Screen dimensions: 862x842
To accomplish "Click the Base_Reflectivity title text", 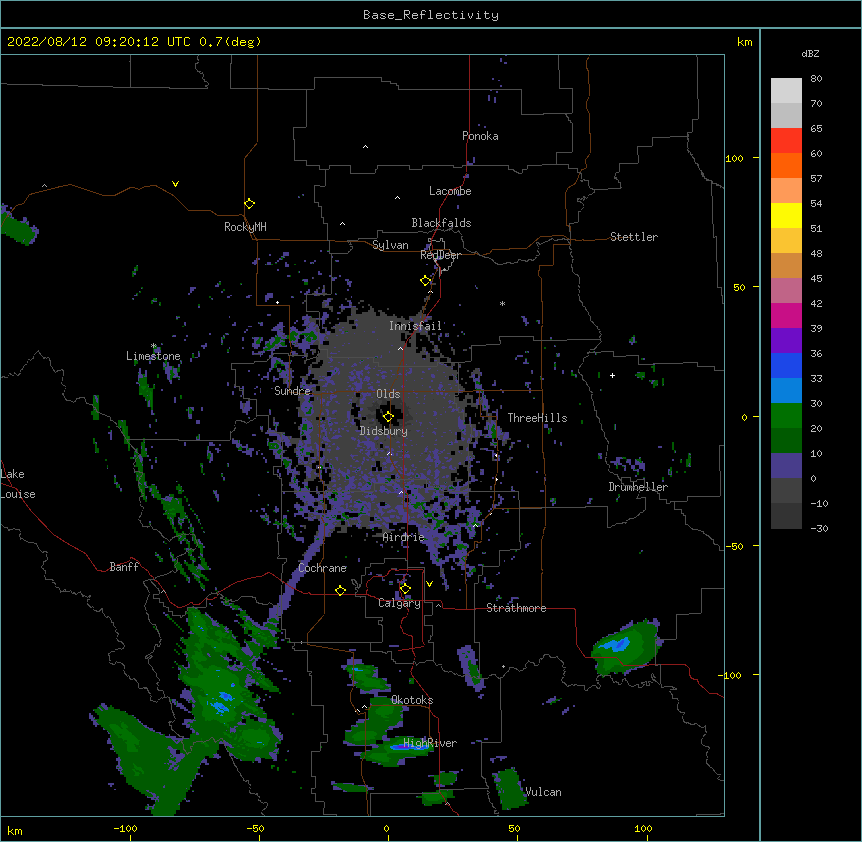I will click(431, 15).
